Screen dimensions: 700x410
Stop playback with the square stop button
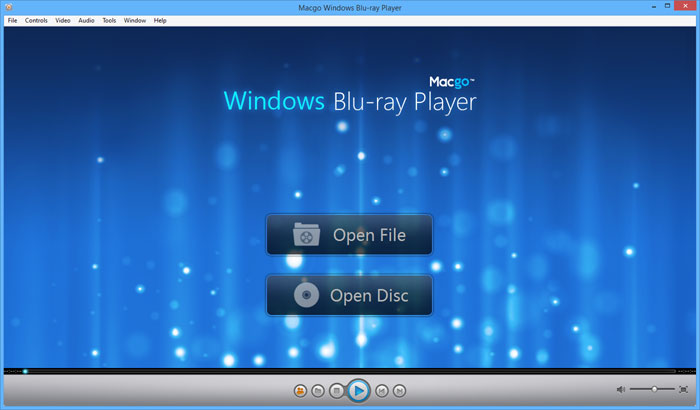337,391
